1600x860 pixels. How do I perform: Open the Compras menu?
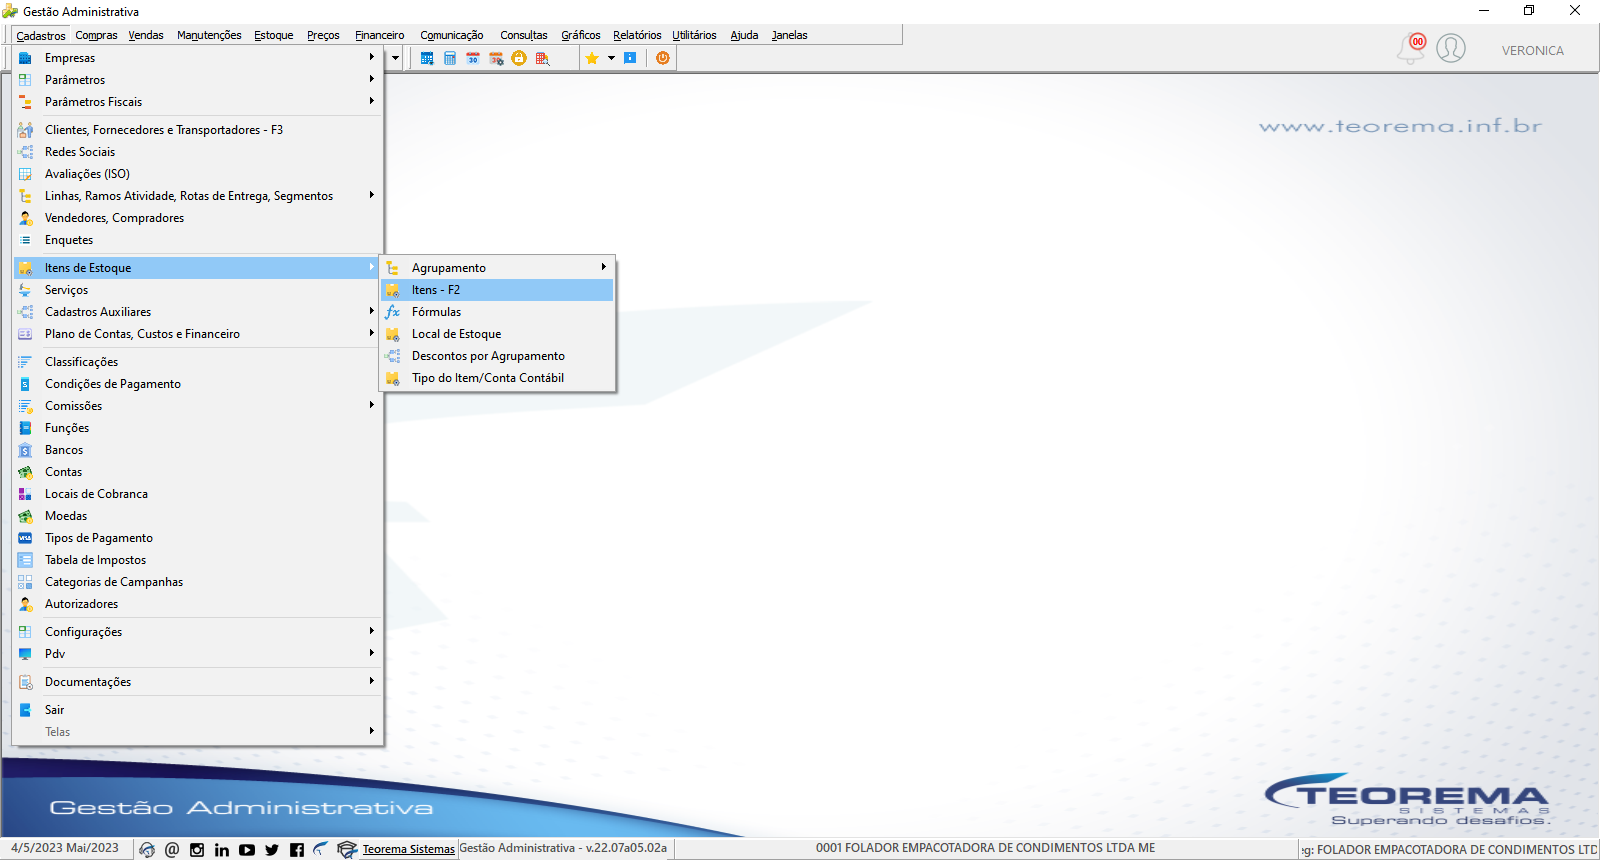[x=96, y=35]
